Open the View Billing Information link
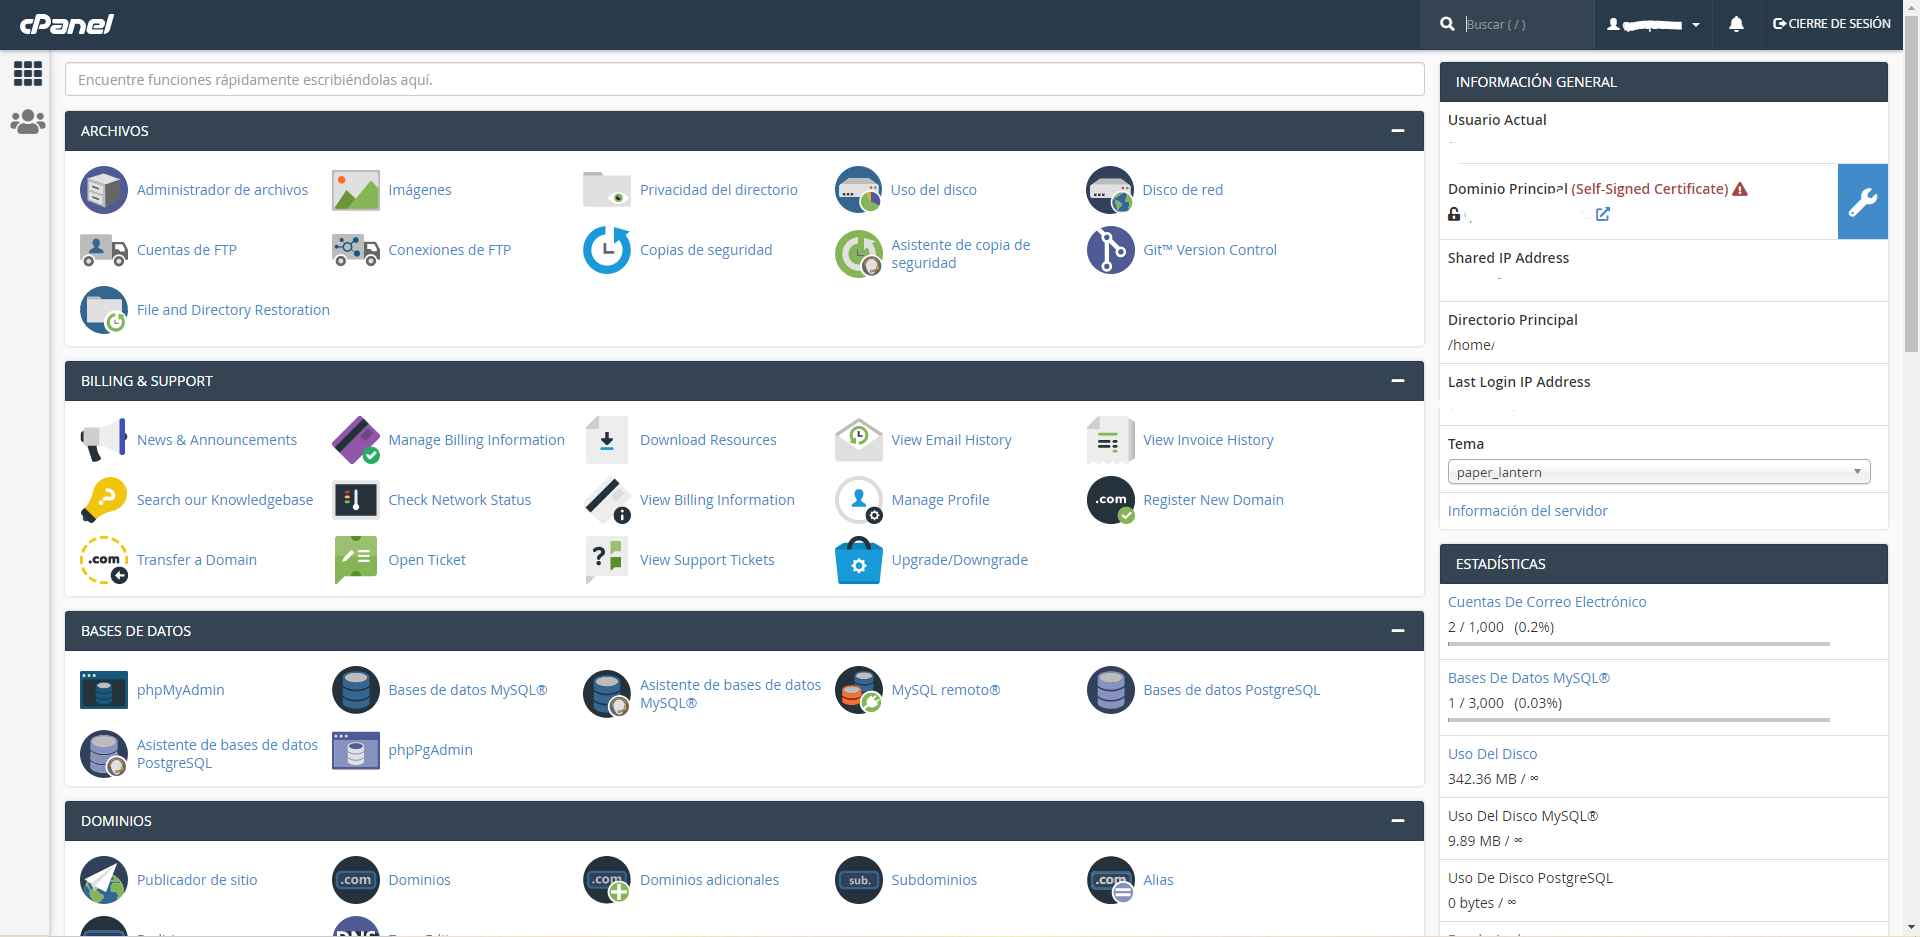1920x937 pixels. coord(717,500)
